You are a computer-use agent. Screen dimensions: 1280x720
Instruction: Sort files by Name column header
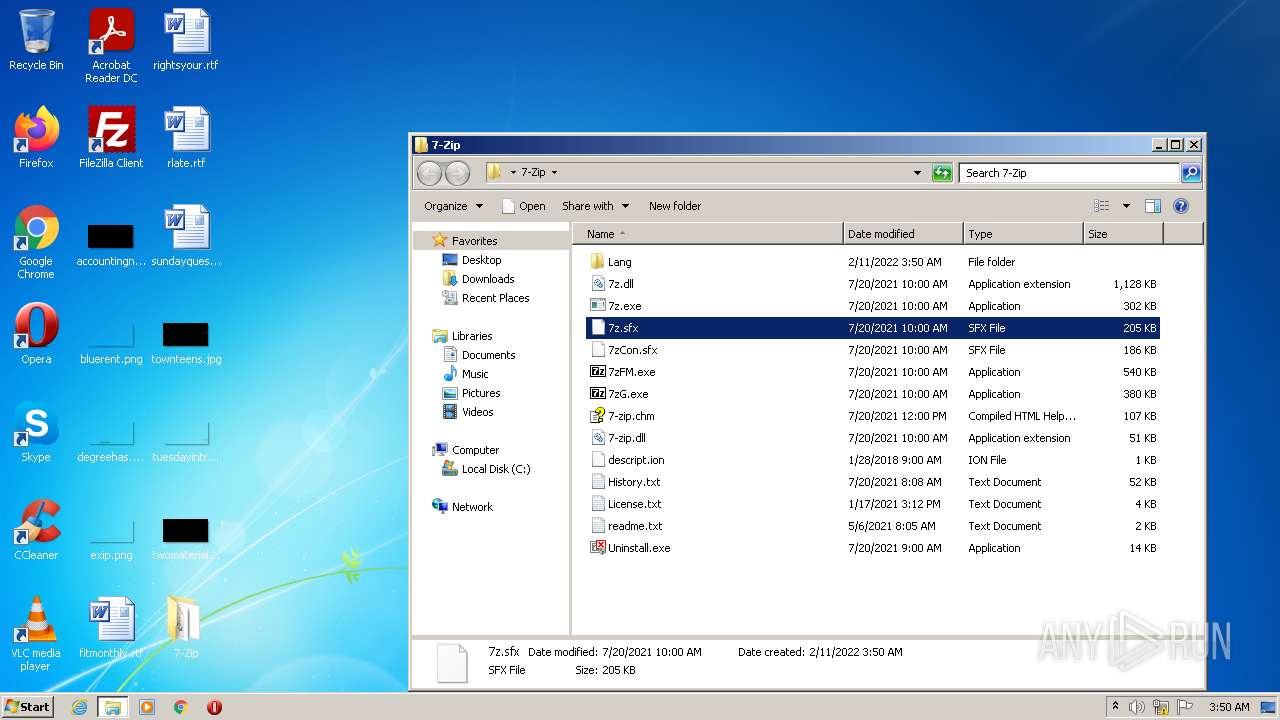(x=708, y=234)
